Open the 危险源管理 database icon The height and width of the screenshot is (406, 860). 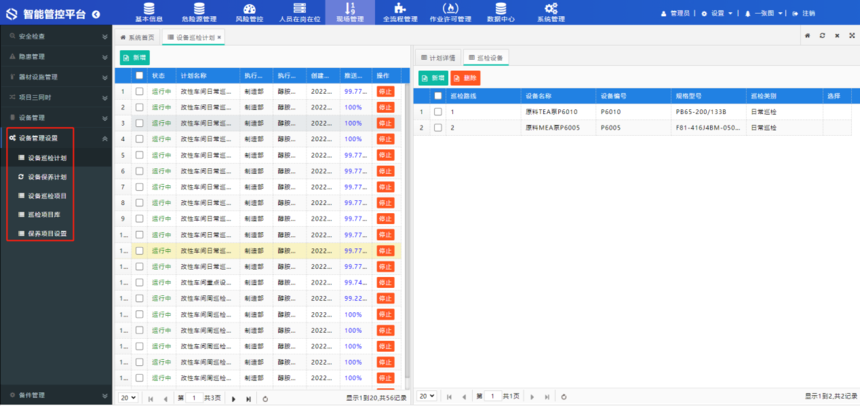(198, 8)
